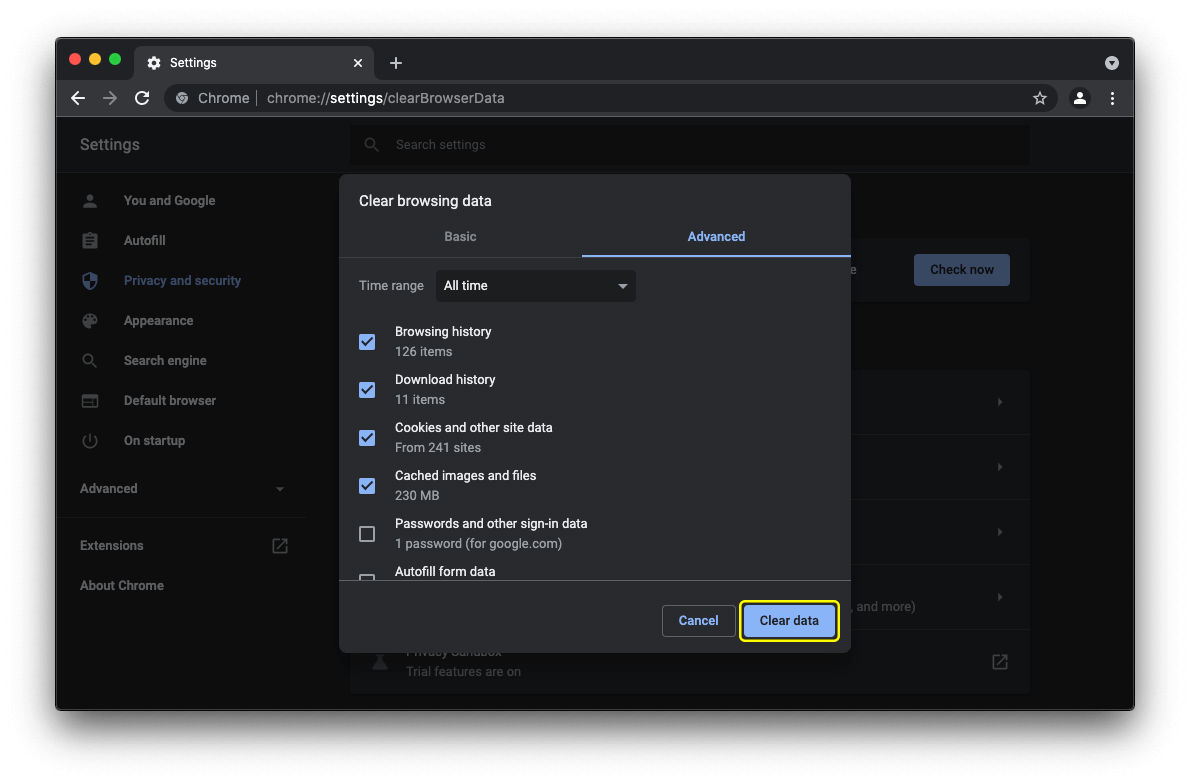Click the On startup power icon

pos(90,441)
